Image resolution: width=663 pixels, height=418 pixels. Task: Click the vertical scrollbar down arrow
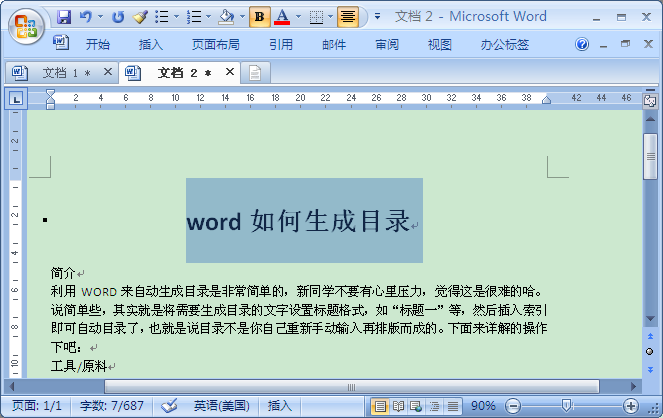point(650,319)
